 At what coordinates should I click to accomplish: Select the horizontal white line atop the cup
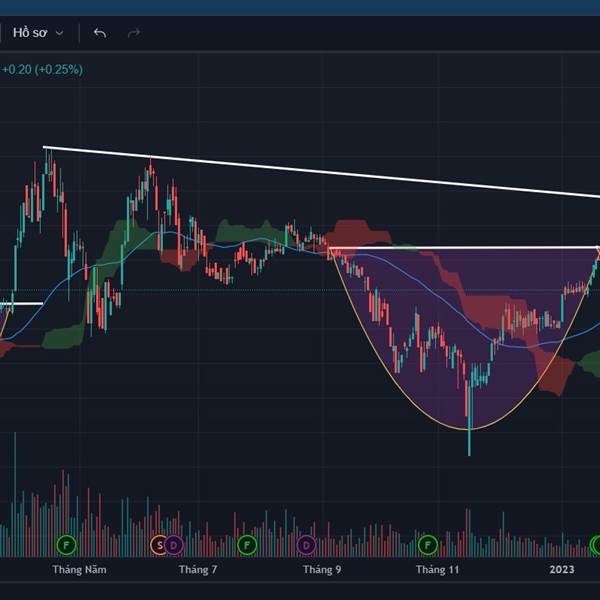pyautogui.click(x=463, y=248)
